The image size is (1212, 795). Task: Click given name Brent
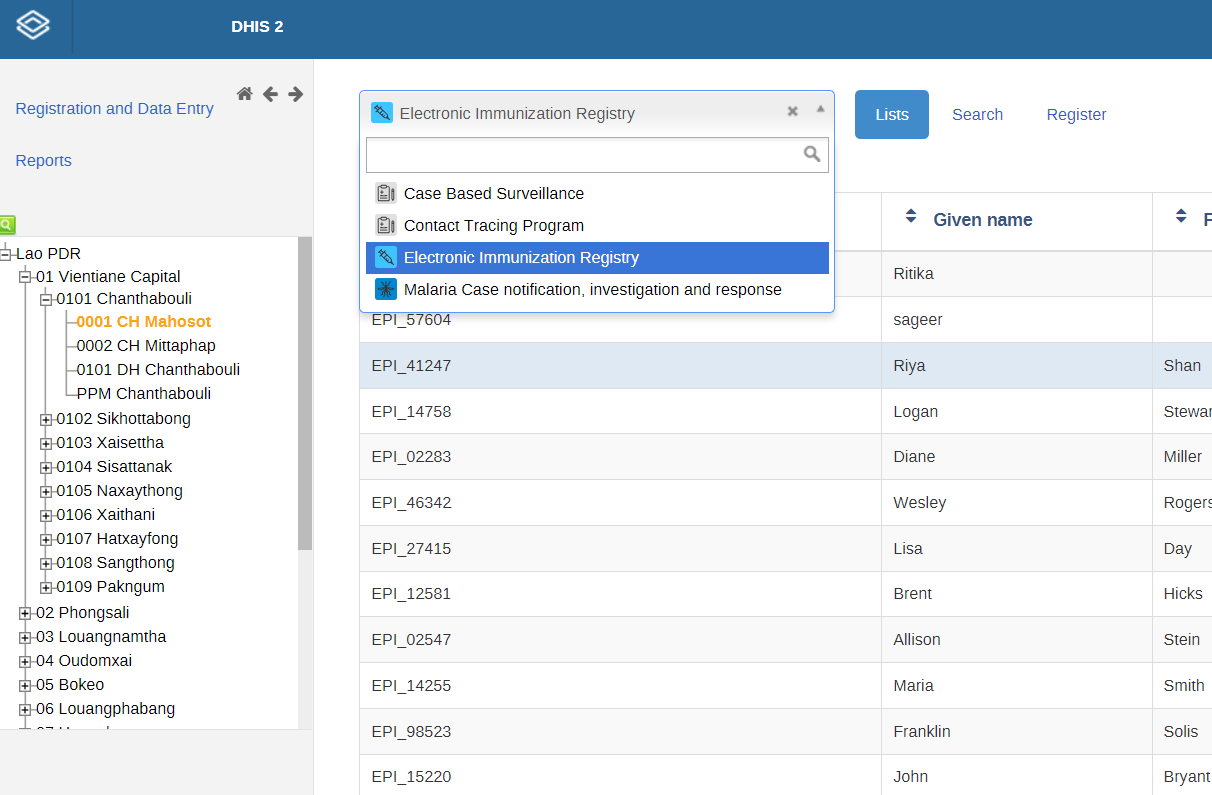pos(912,594)
